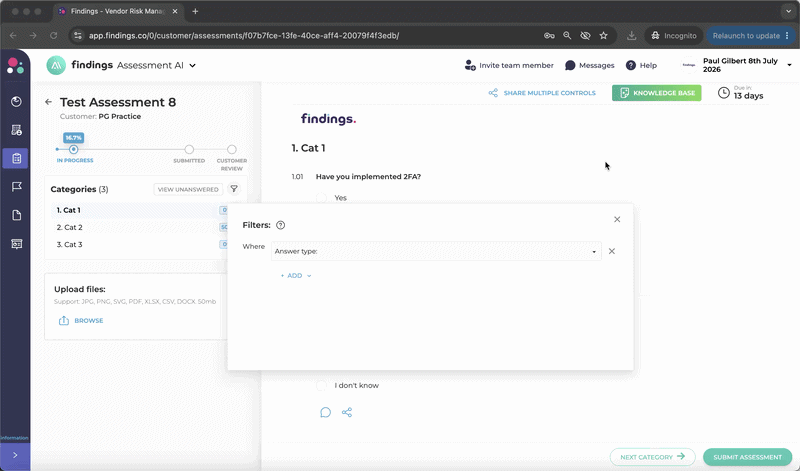800x471 pixels.
Task: Click the share icon under the question
Action: coord(347,412)
